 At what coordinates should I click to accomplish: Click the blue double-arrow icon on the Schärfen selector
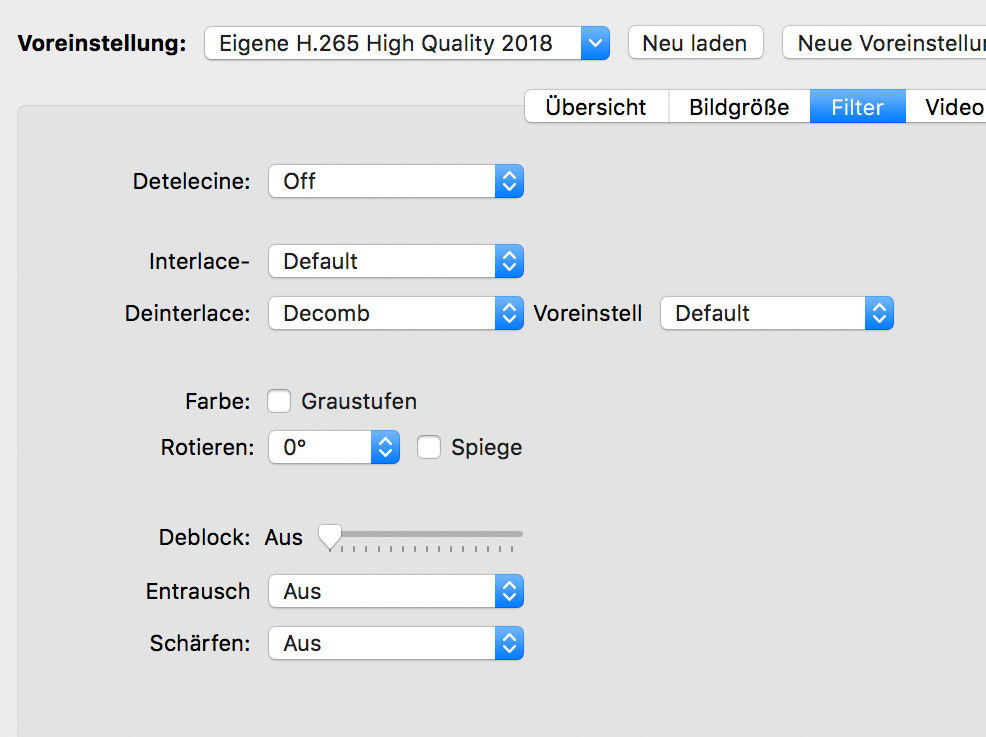pos(509,643)
